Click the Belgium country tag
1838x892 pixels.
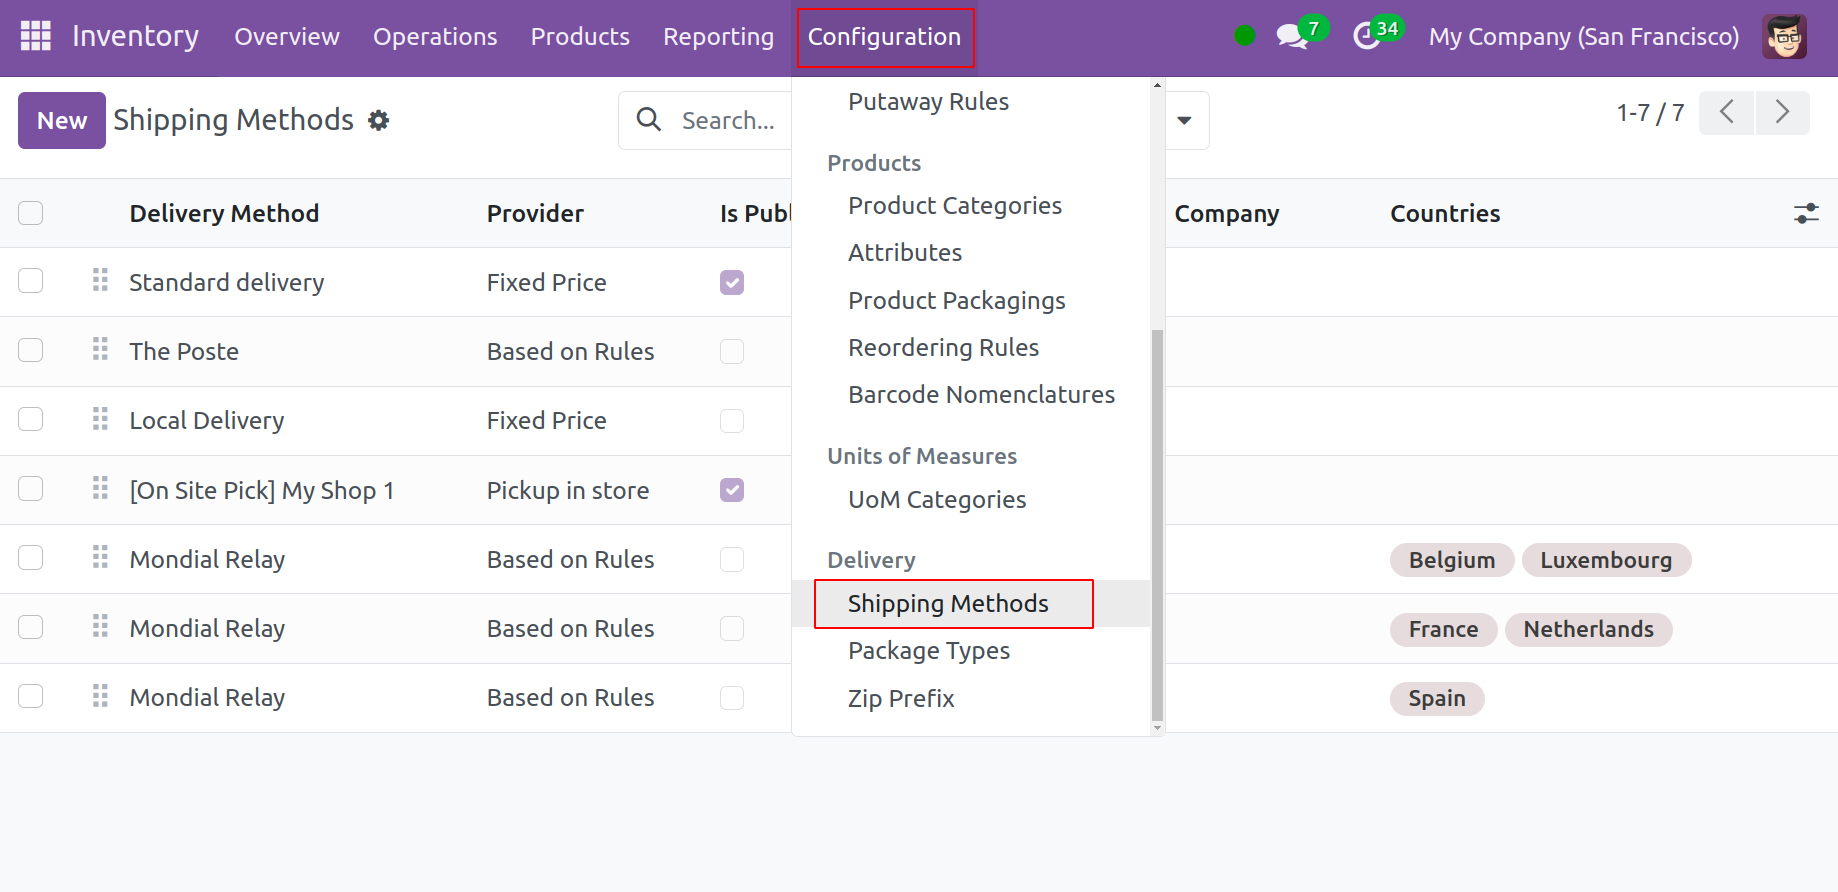[x=1451, y=560]
